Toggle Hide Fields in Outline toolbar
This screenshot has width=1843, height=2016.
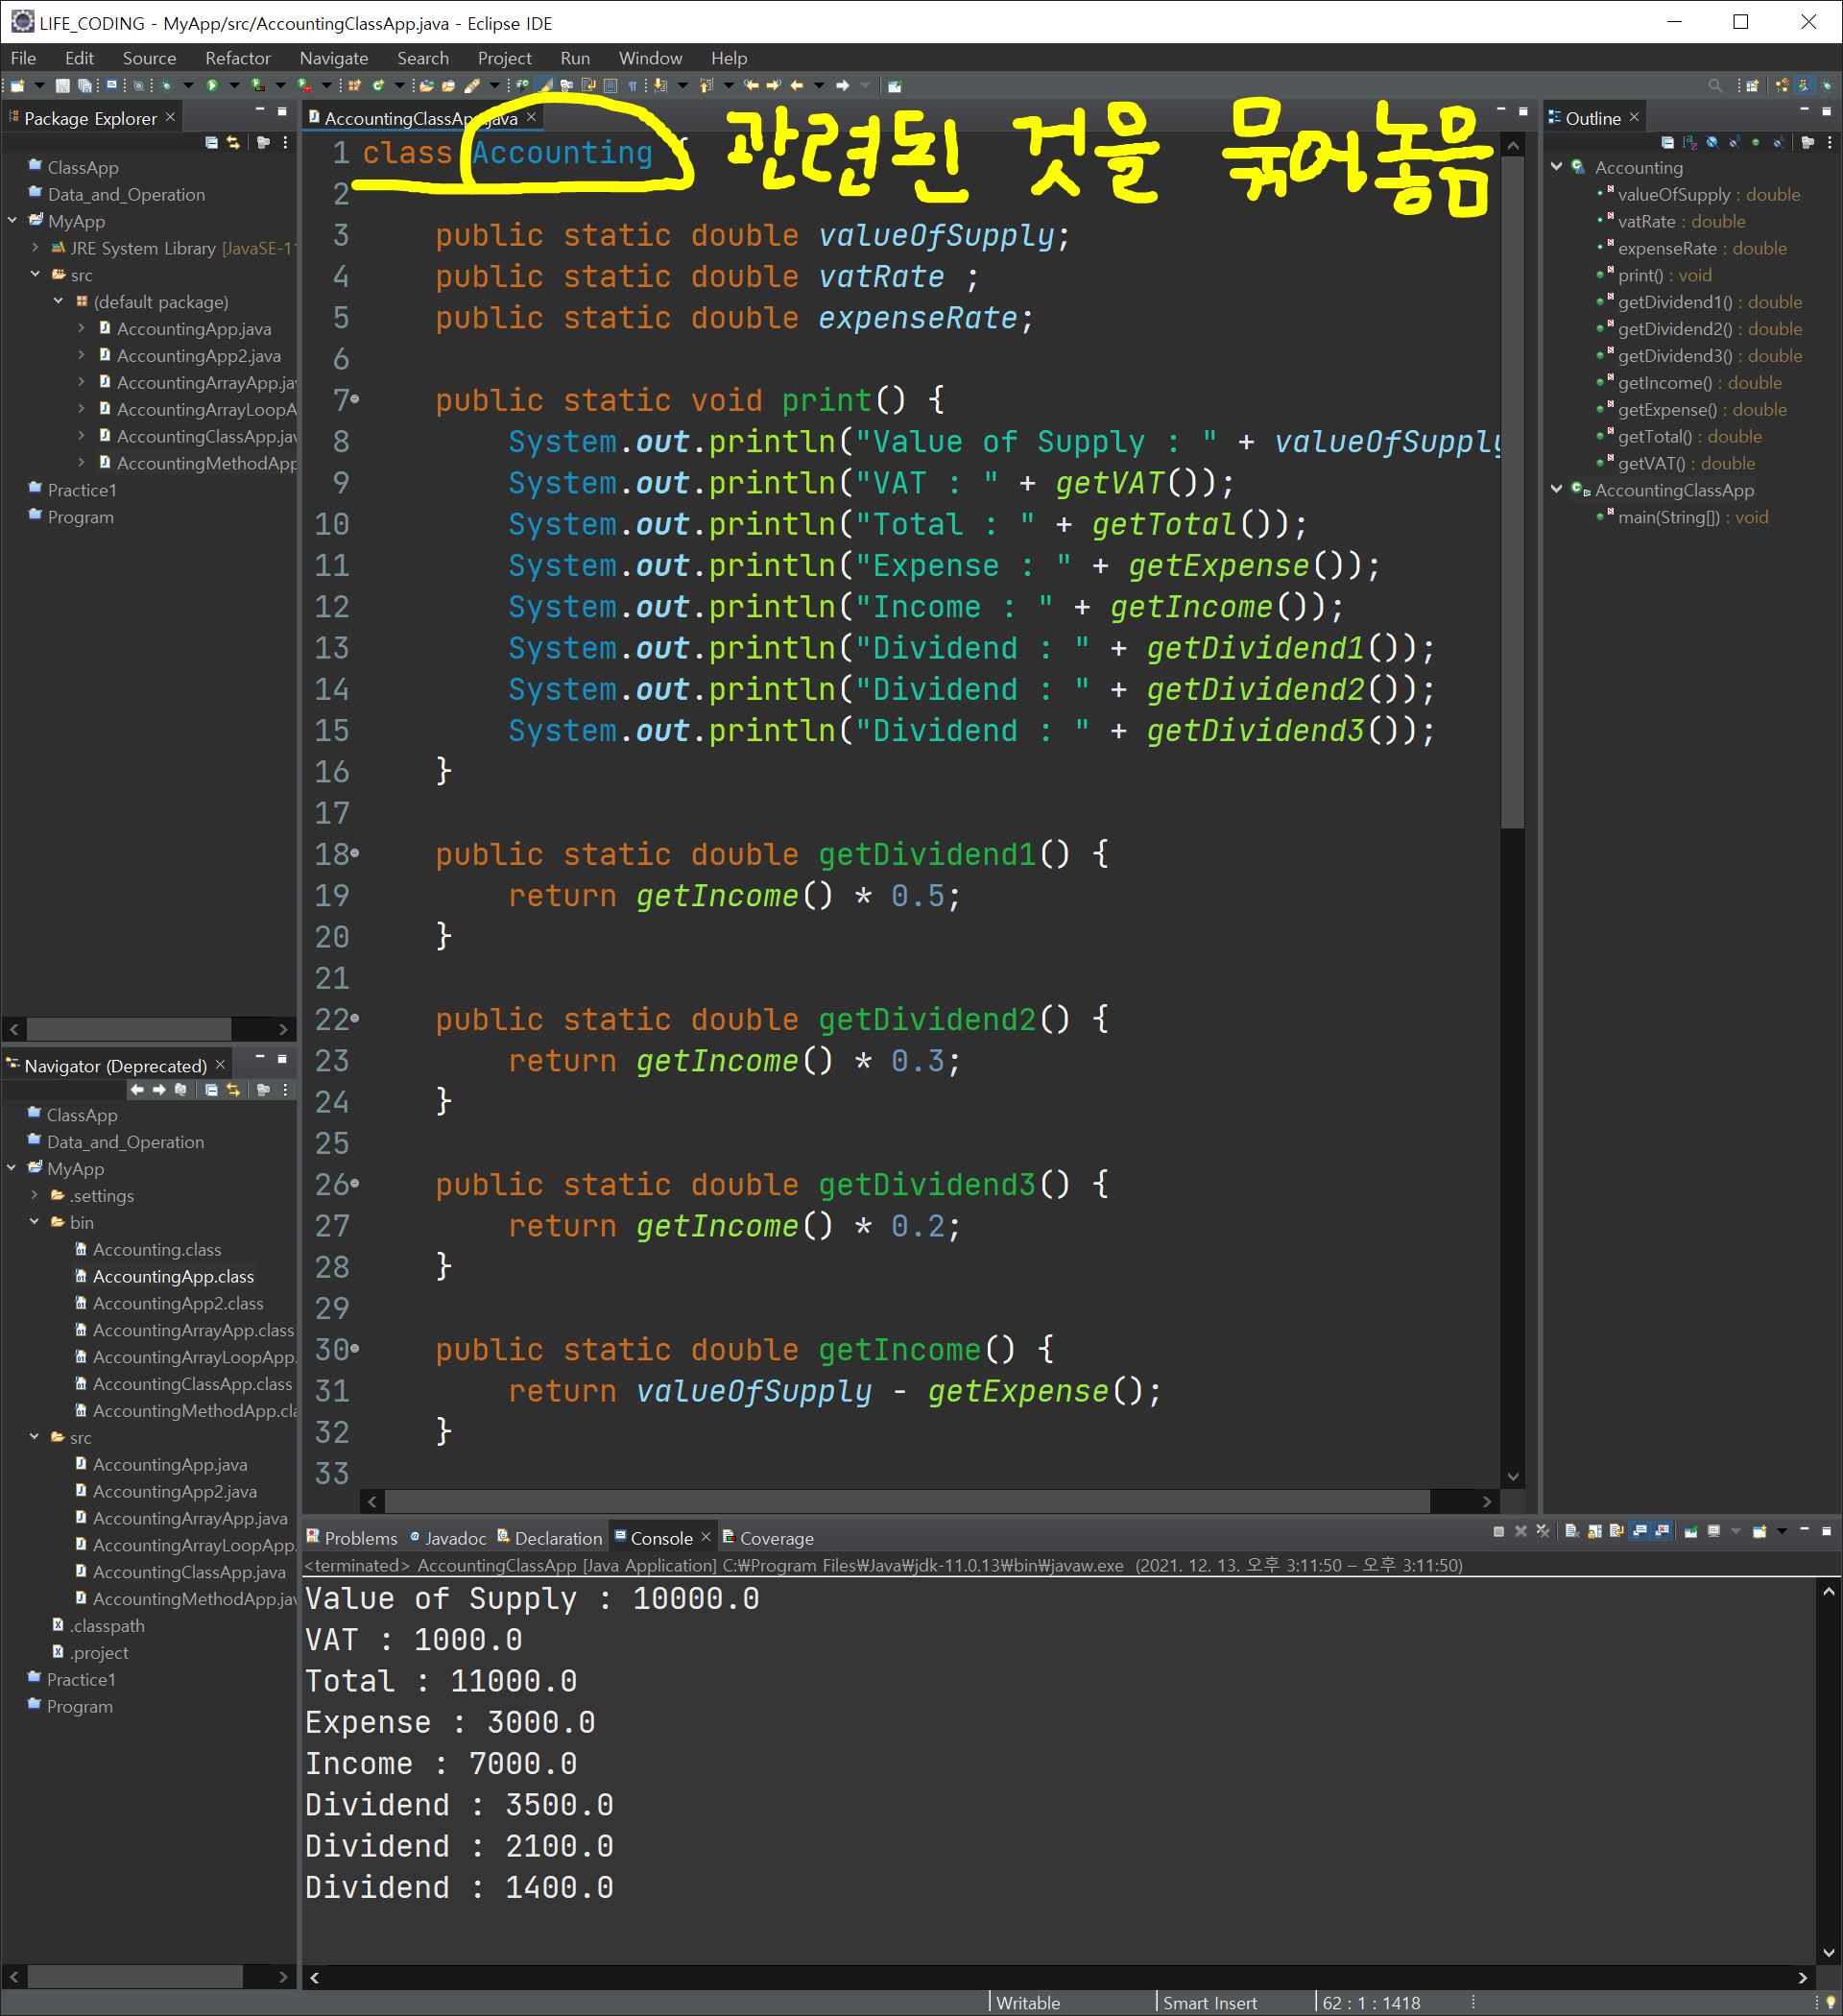(1712, 143)
